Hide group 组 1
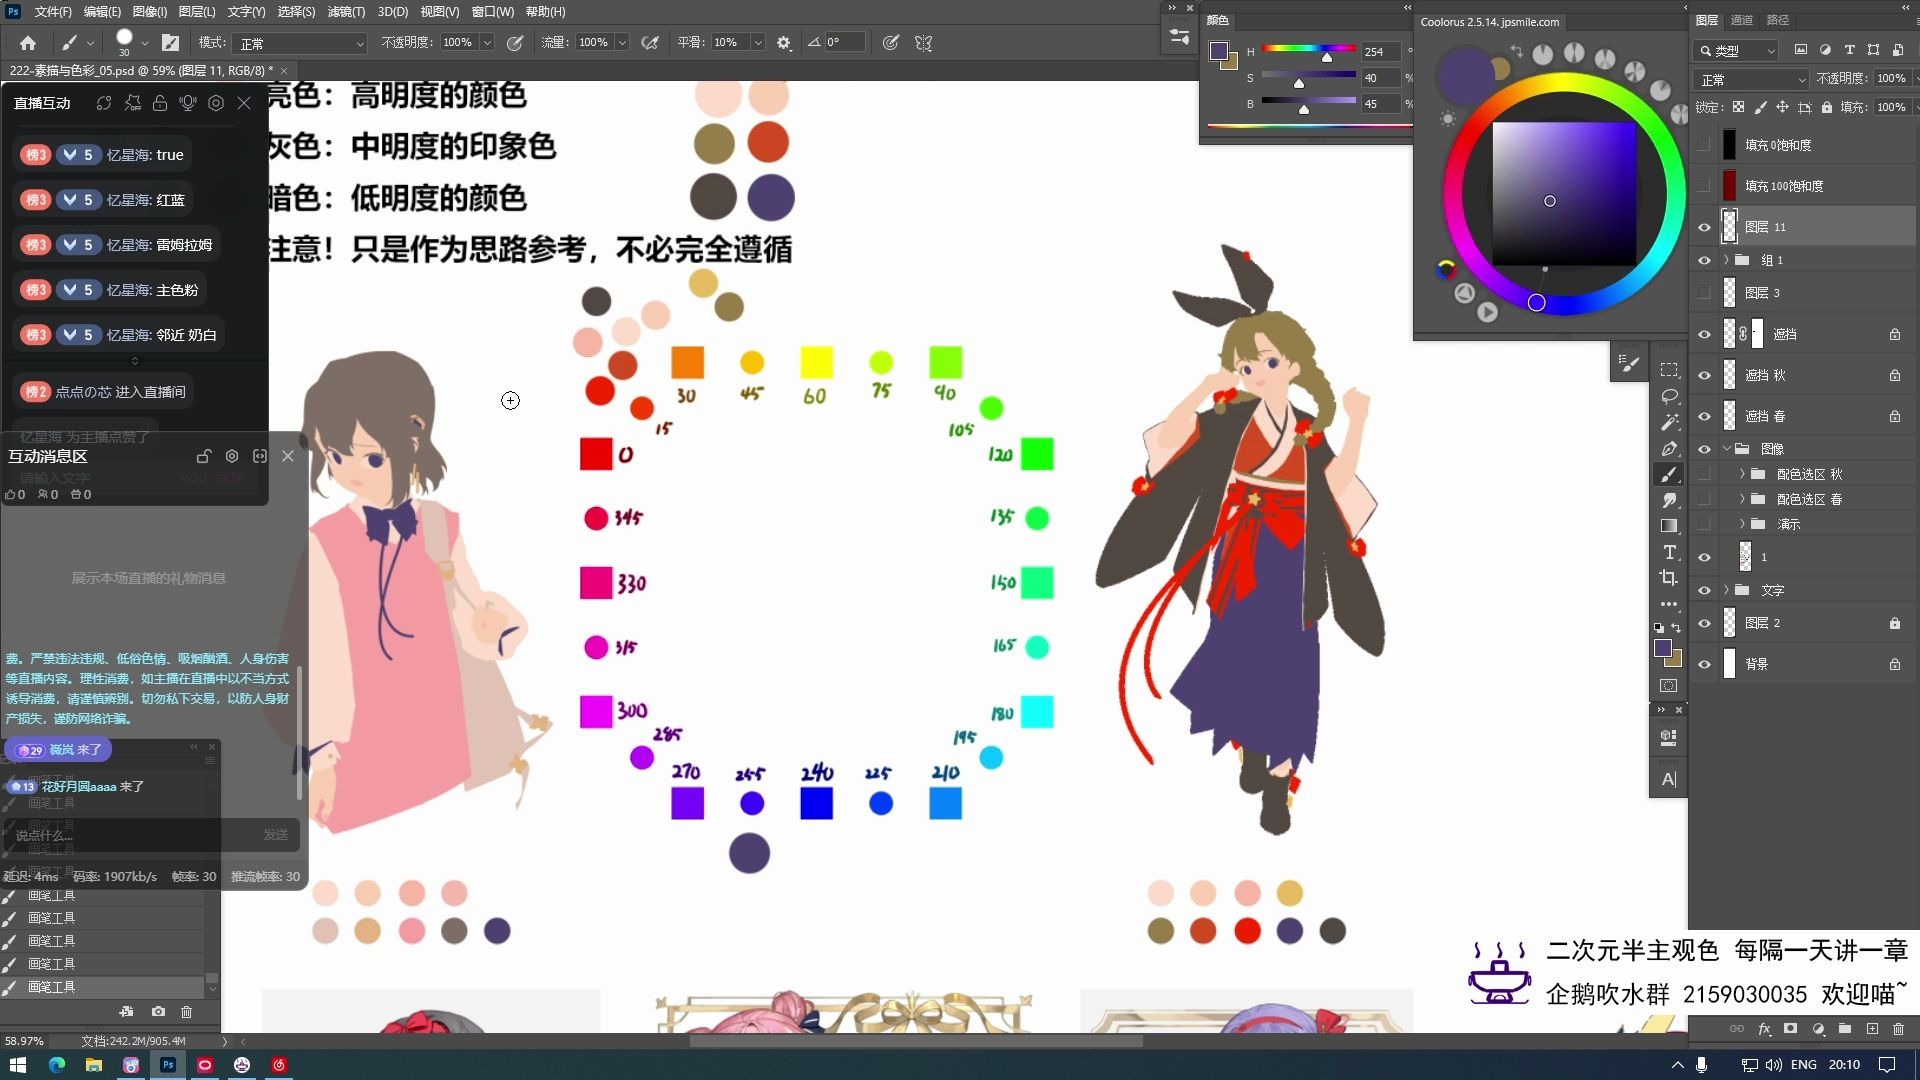 1705,260
